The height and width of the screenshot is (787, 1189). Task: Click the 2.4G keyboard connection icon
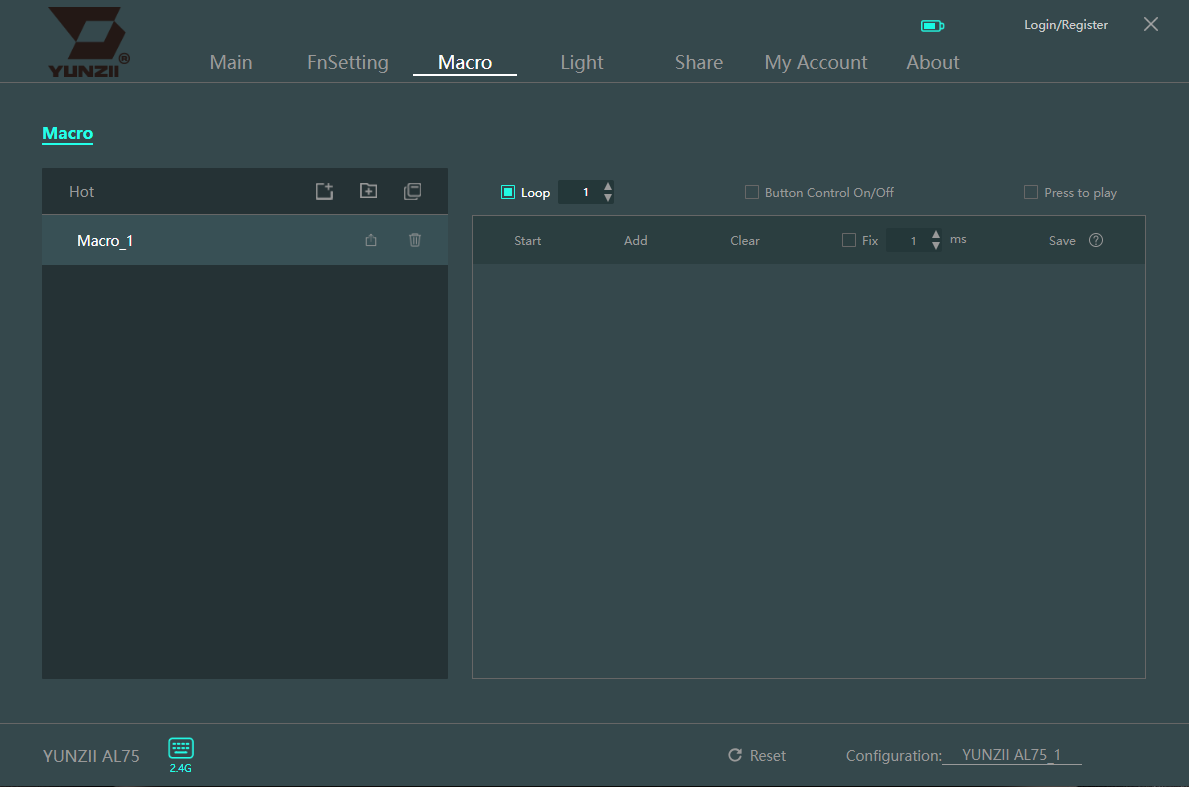coord(181,748)
